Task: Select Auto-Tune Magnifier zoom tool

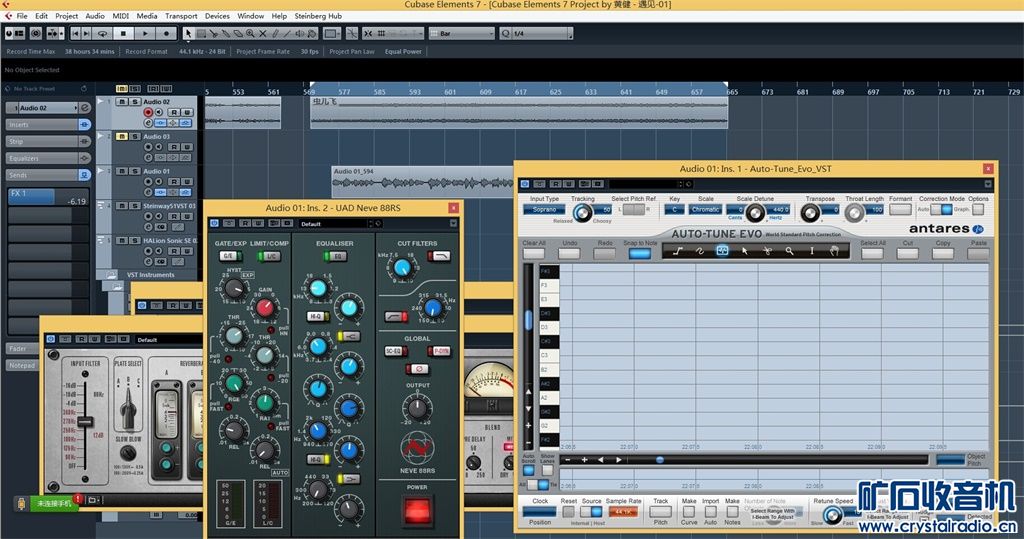Action: pos(789,251)
